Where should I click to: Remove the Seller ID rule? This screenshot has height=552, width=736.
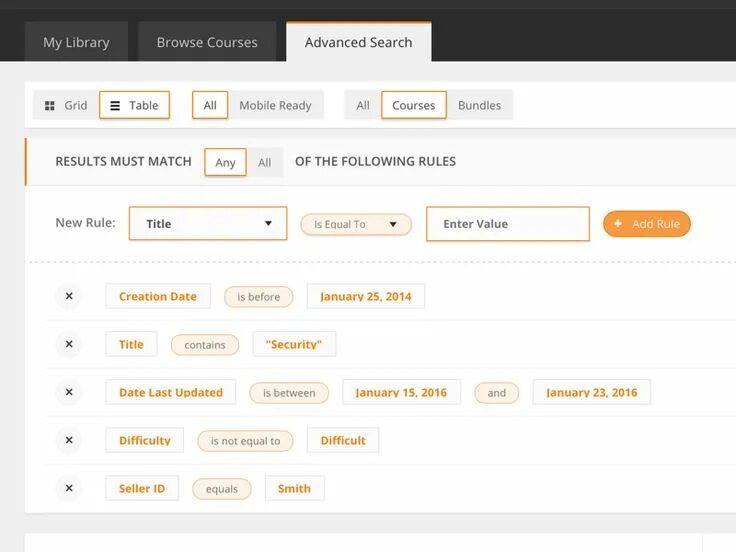click(69, 488)
